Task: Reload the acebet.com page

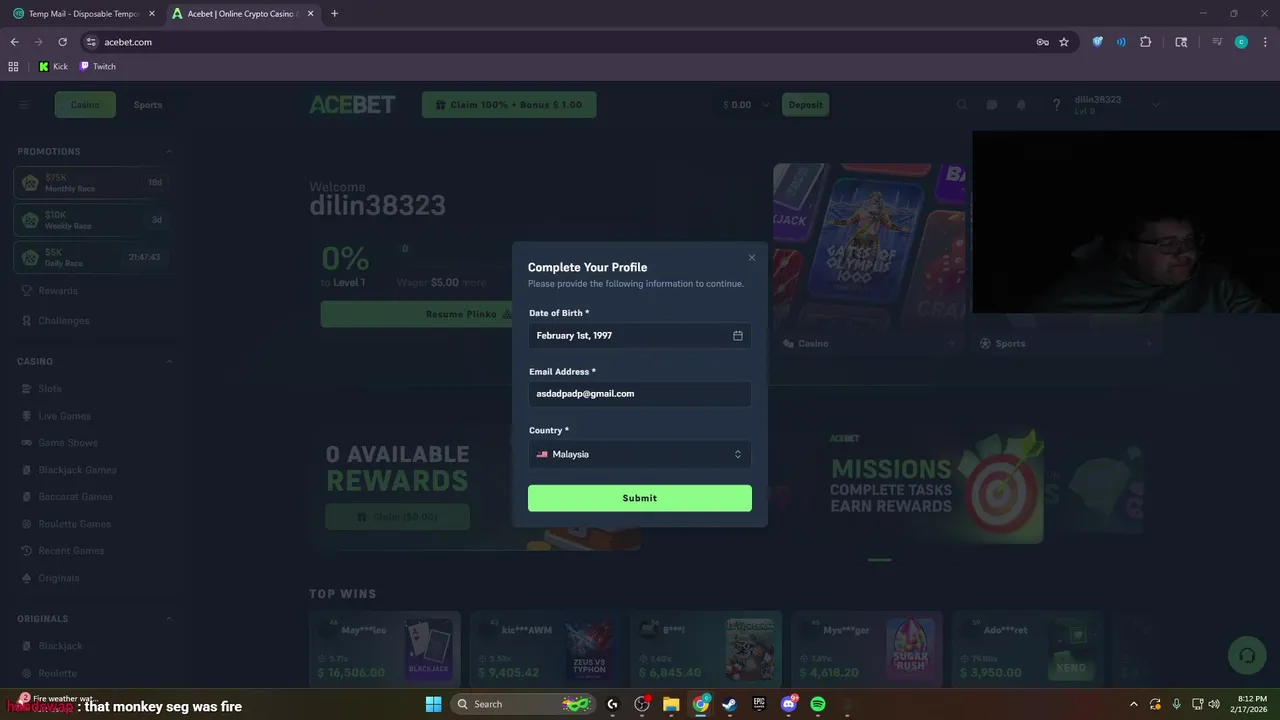Action: point(62,42)
